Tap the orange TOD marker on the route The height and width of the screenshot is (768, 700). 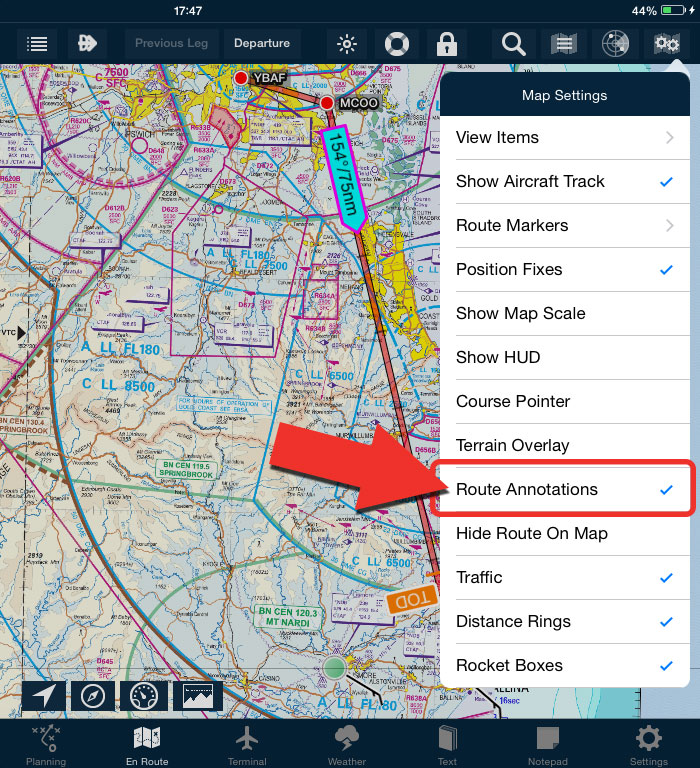tap(412, 599)
